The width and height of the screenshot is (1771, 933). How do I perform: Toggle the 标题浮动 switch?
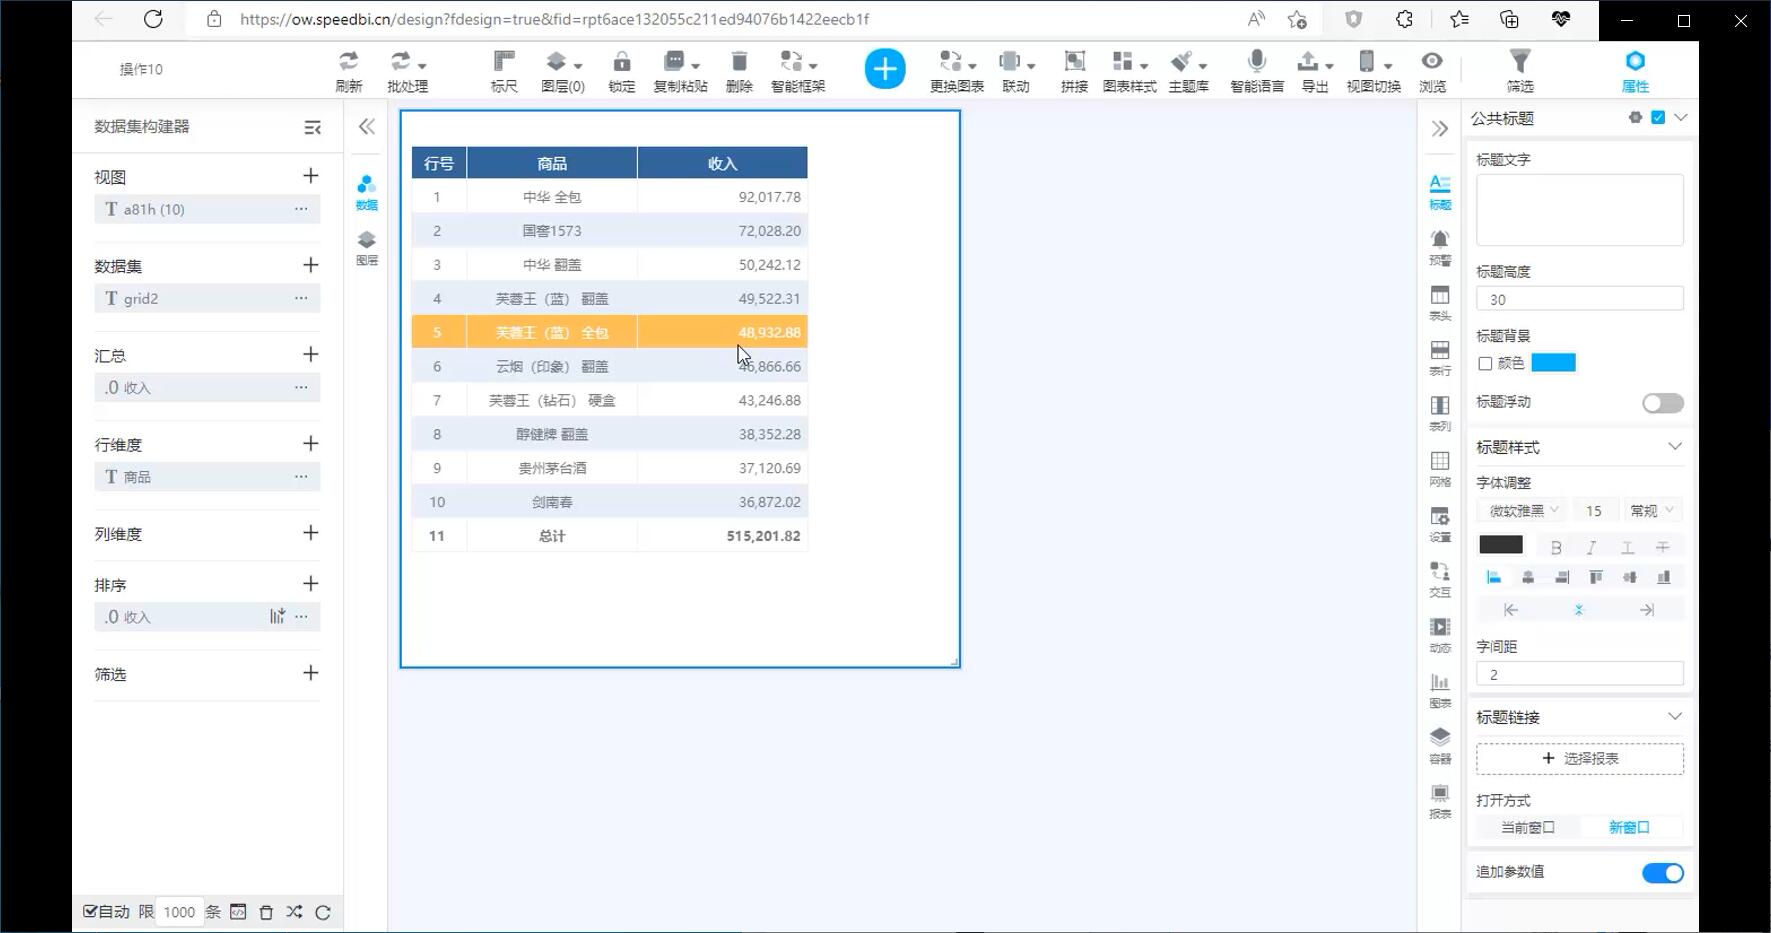coord(1662,403)
